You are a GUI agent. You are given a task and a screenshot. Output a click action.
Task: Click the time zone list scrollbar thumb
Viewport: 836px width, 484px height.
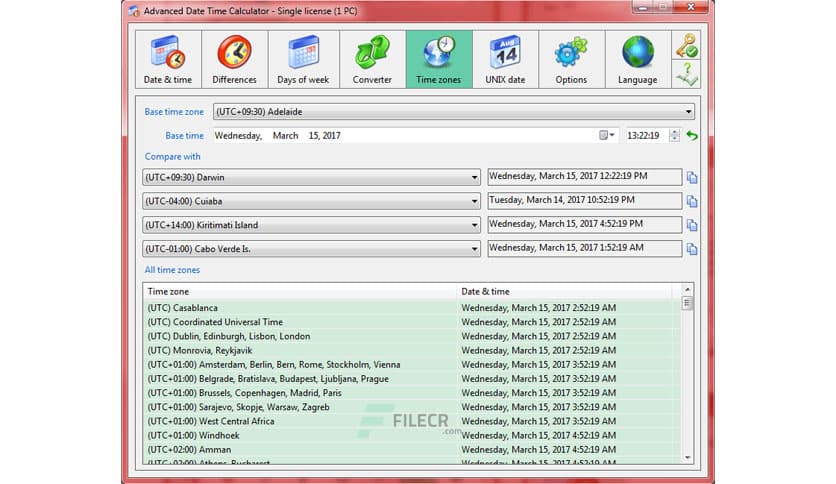(x=687, y=303)
